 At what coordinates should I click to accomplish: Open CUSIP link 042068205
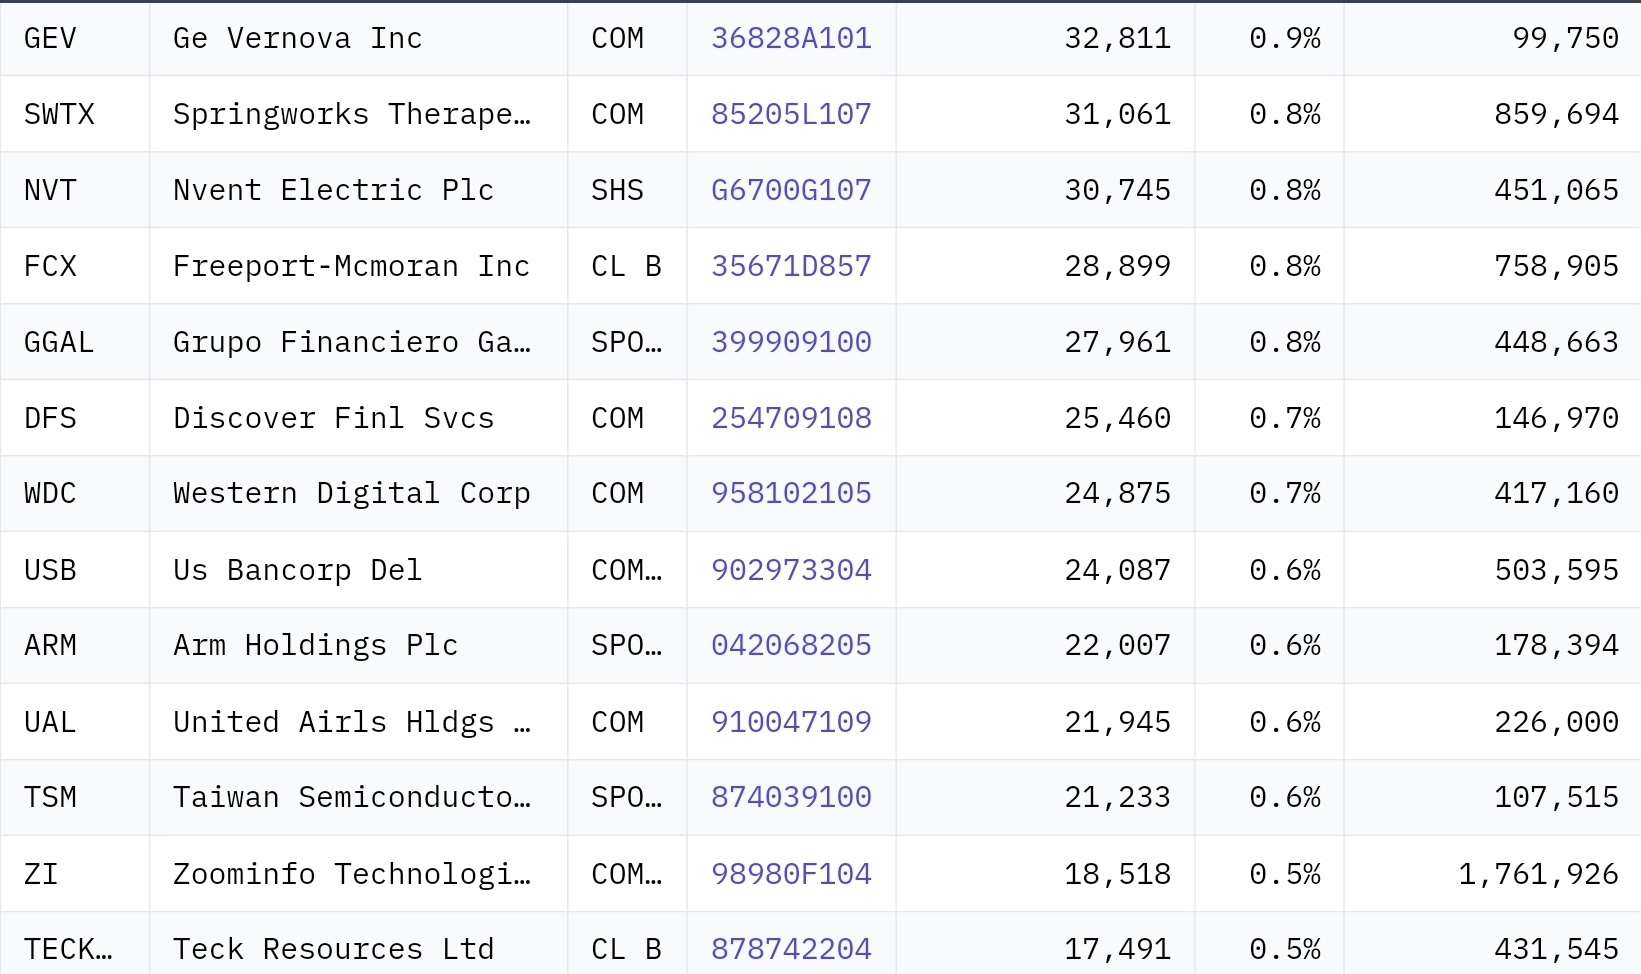[791, 645]
